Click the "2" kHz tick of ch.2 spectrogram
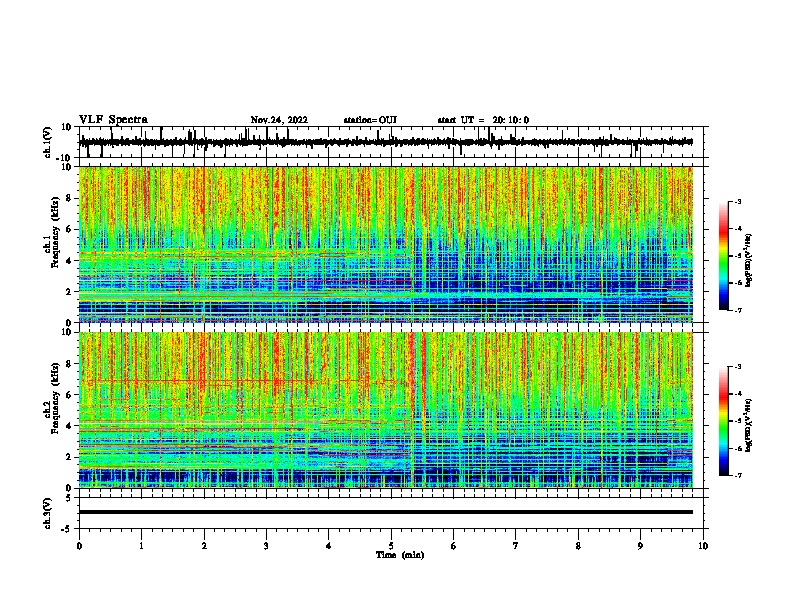The height and width of the screenshot is (612, 792). tap(69, 457)
